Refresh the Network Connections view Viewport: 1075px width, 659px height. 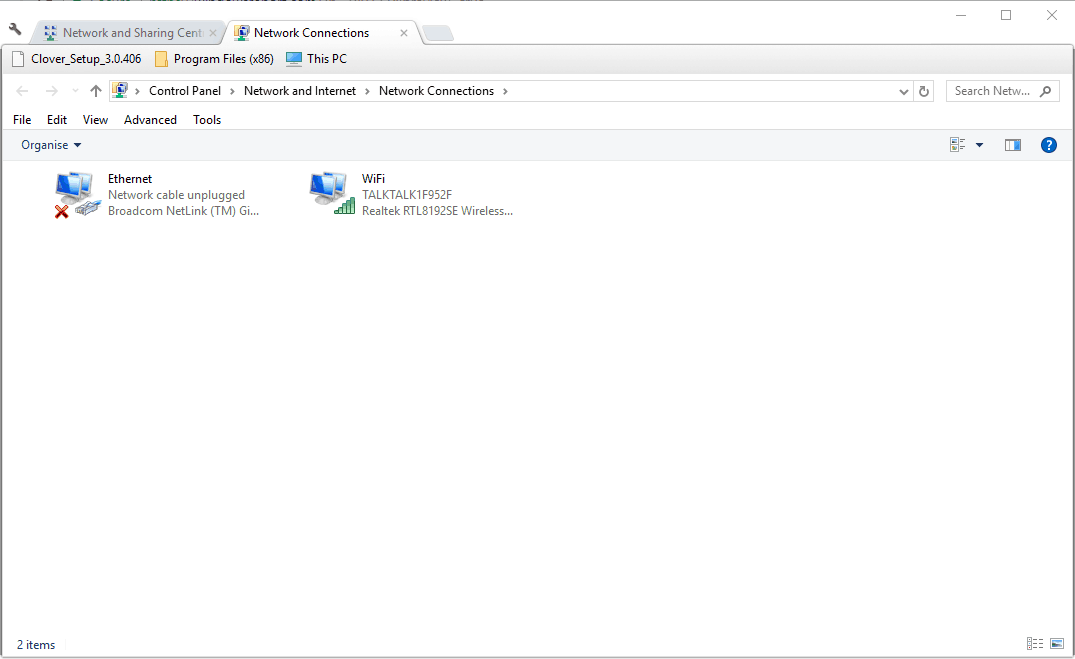point(923,91)
